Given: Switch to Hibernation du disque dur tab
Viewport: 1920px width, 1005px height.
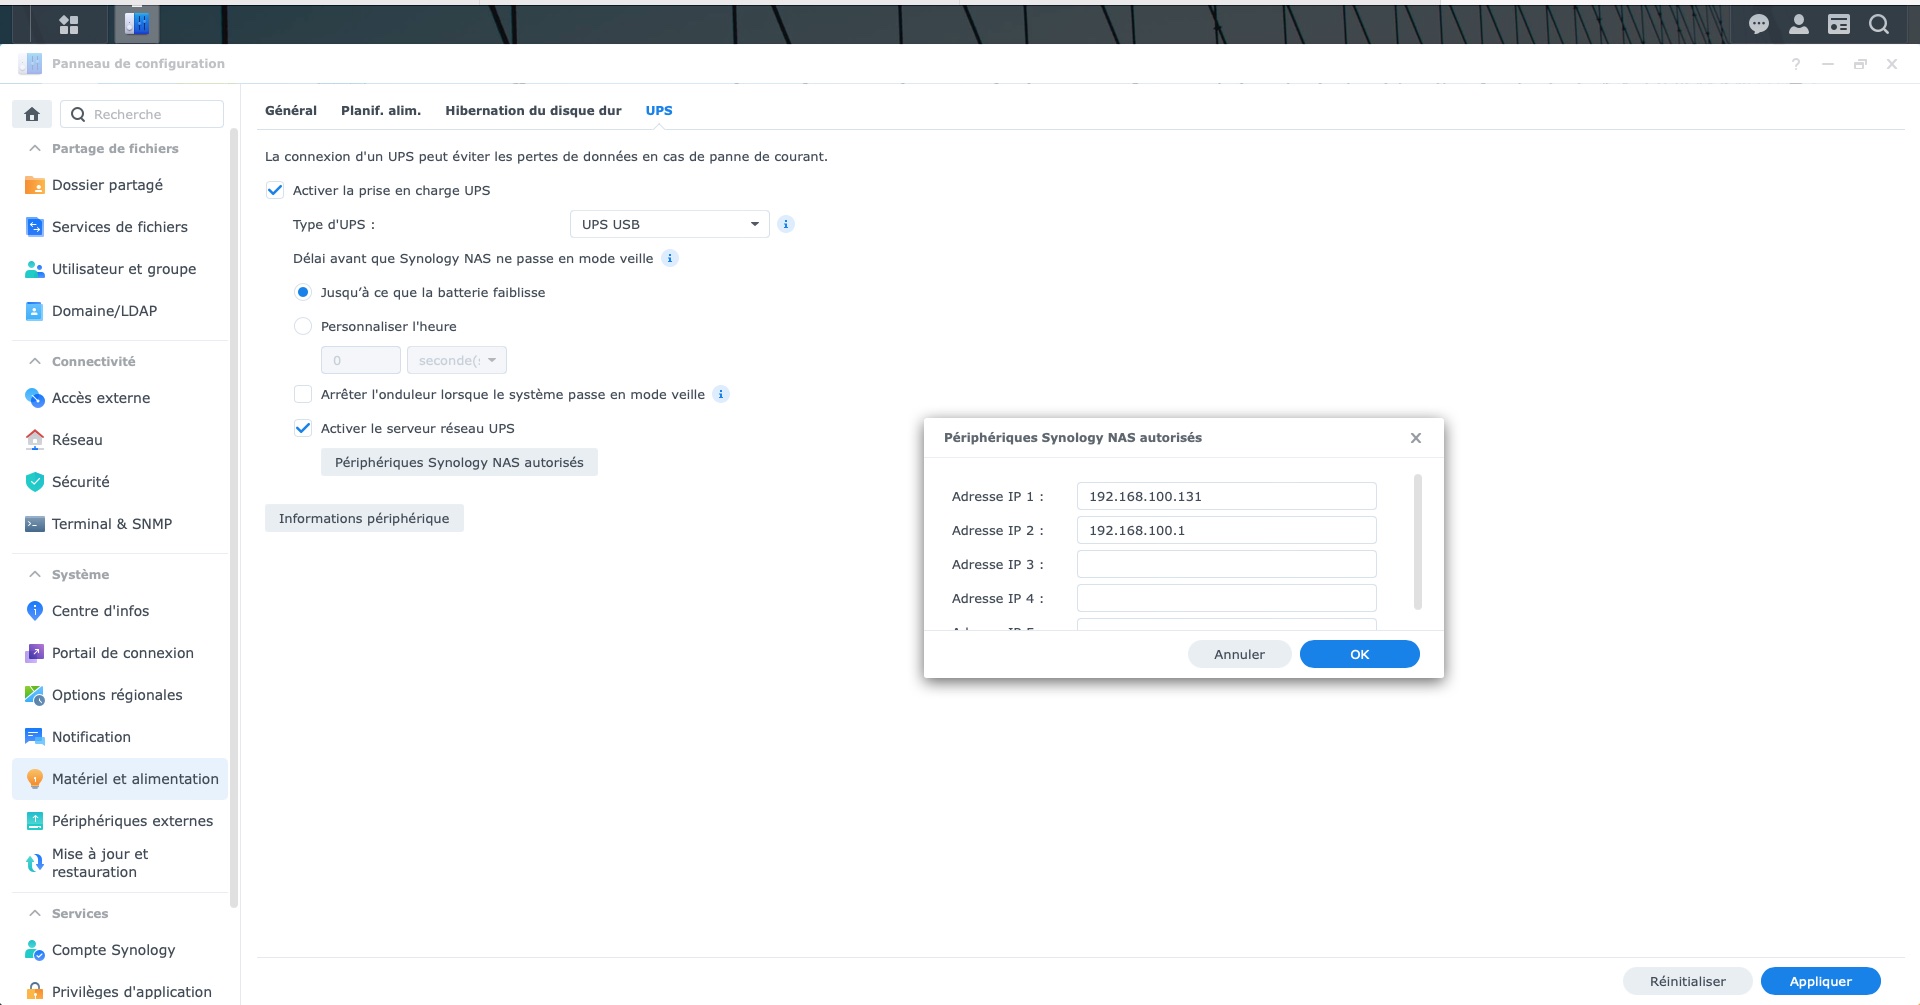Looking at the screenshot, I should 533,110.
